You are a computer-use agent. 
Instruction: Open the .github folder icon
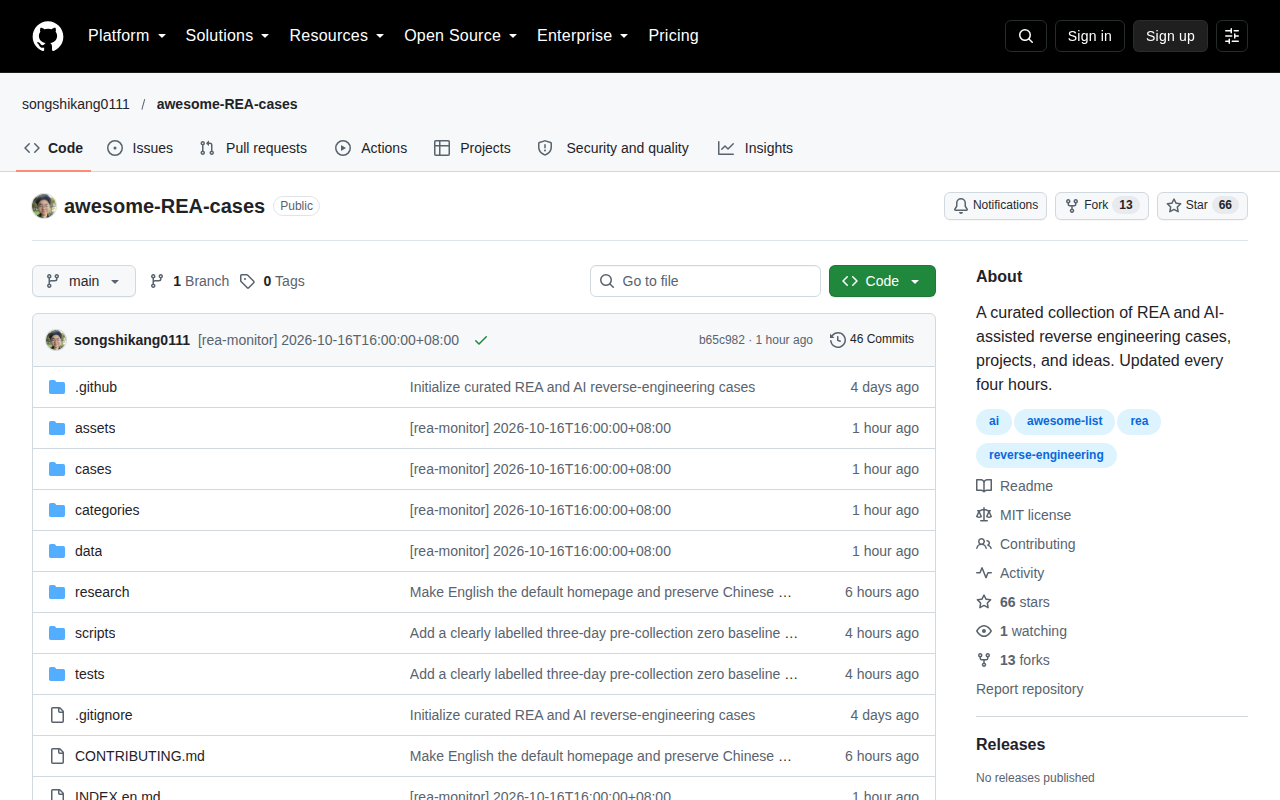pyautogui.click(x=57, y=387)
